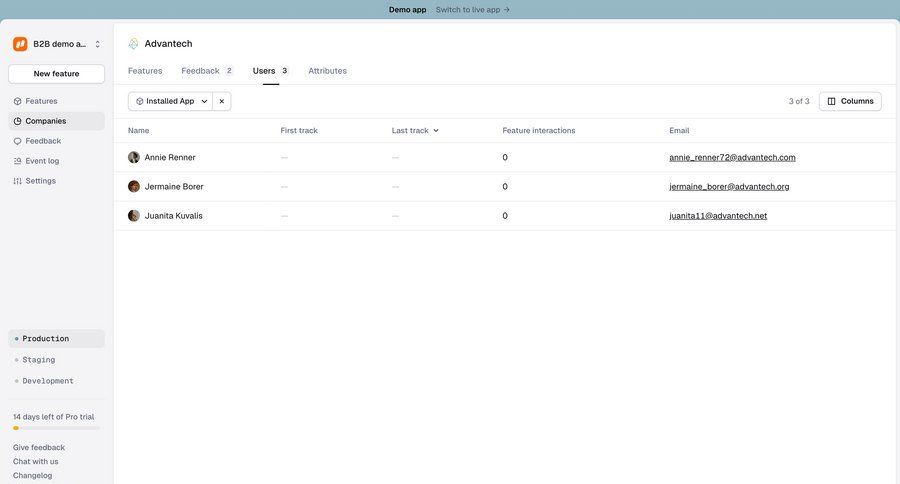Click the 3 of 3 count text
Viewport: 900px width, 484px height.
799,101
